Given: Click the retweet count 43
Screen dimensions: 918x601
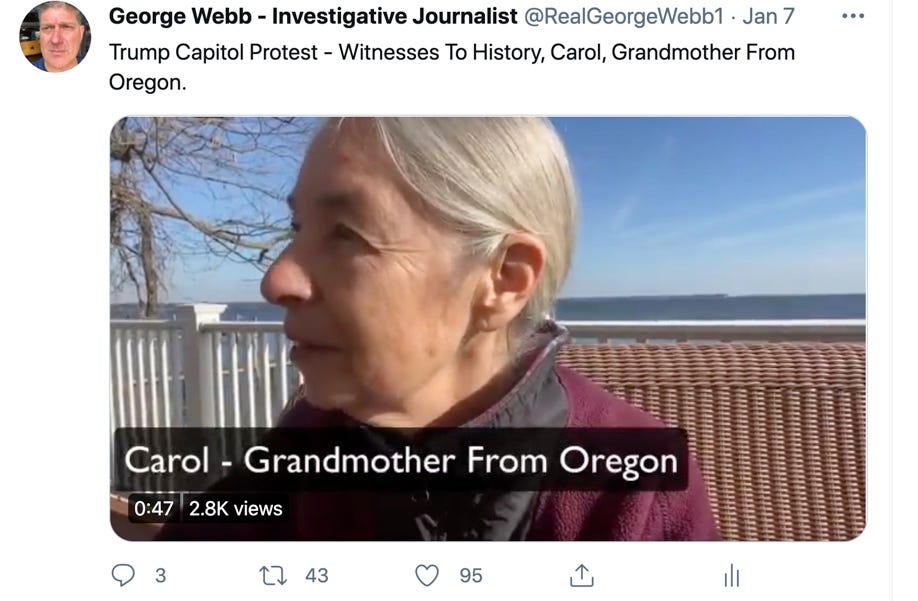Looking at the screenshot, I should pyautogui.click(x=317, y=576).
